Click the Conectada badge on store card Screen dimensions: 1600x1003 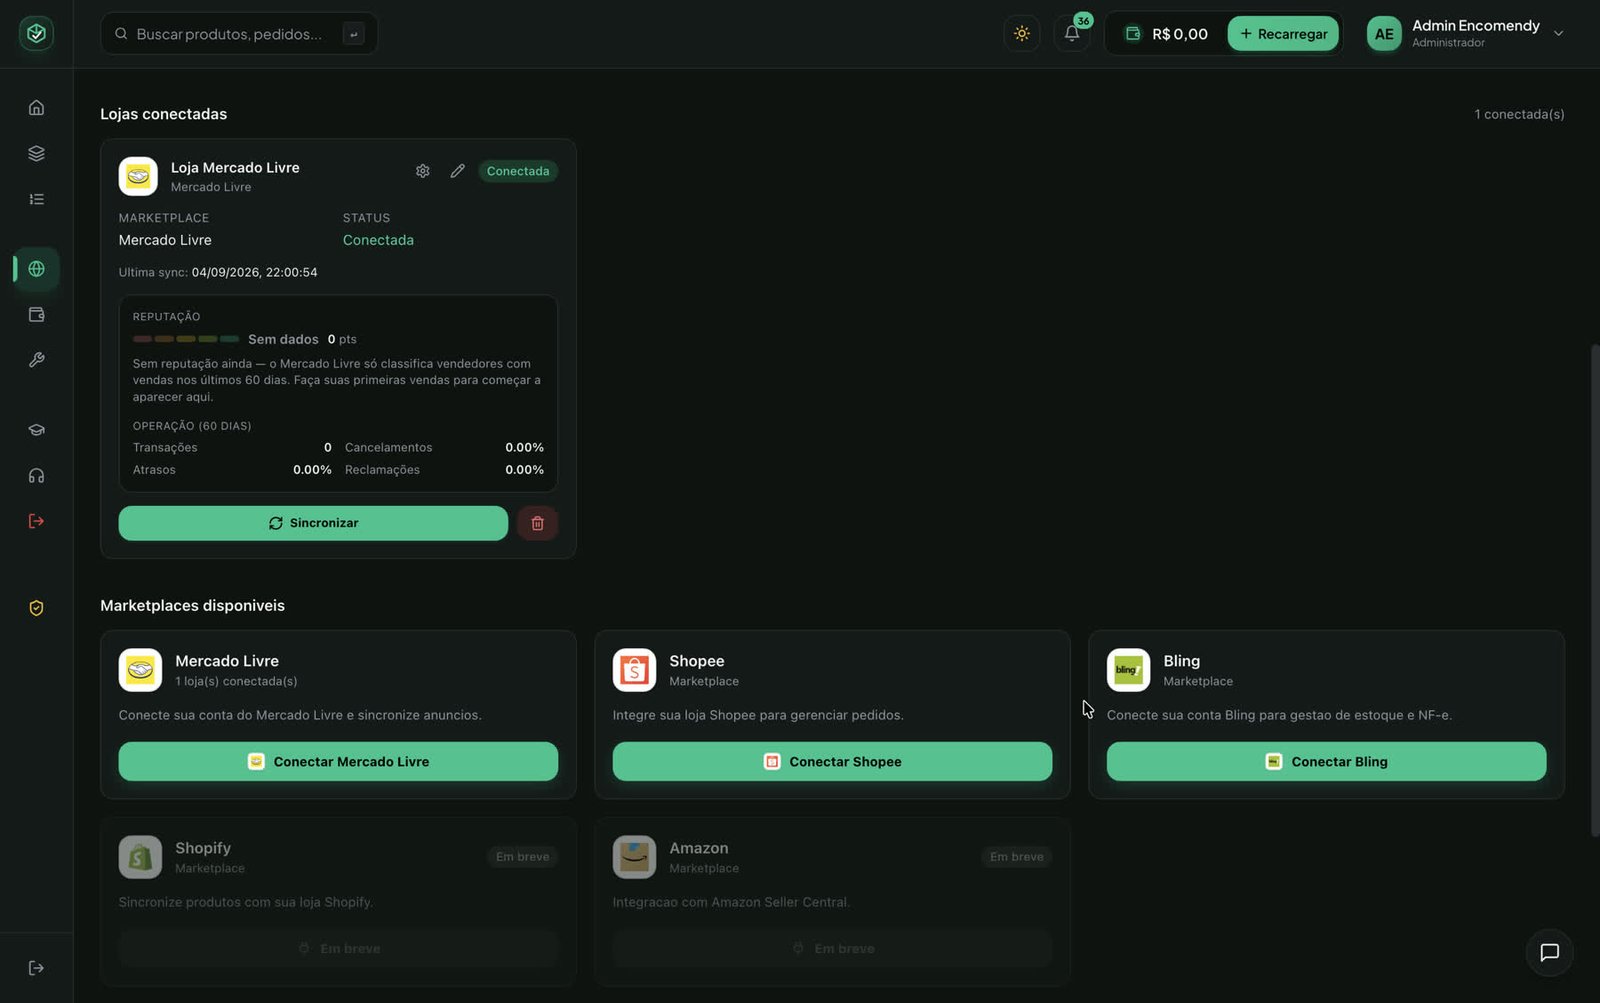coord(518,171)
